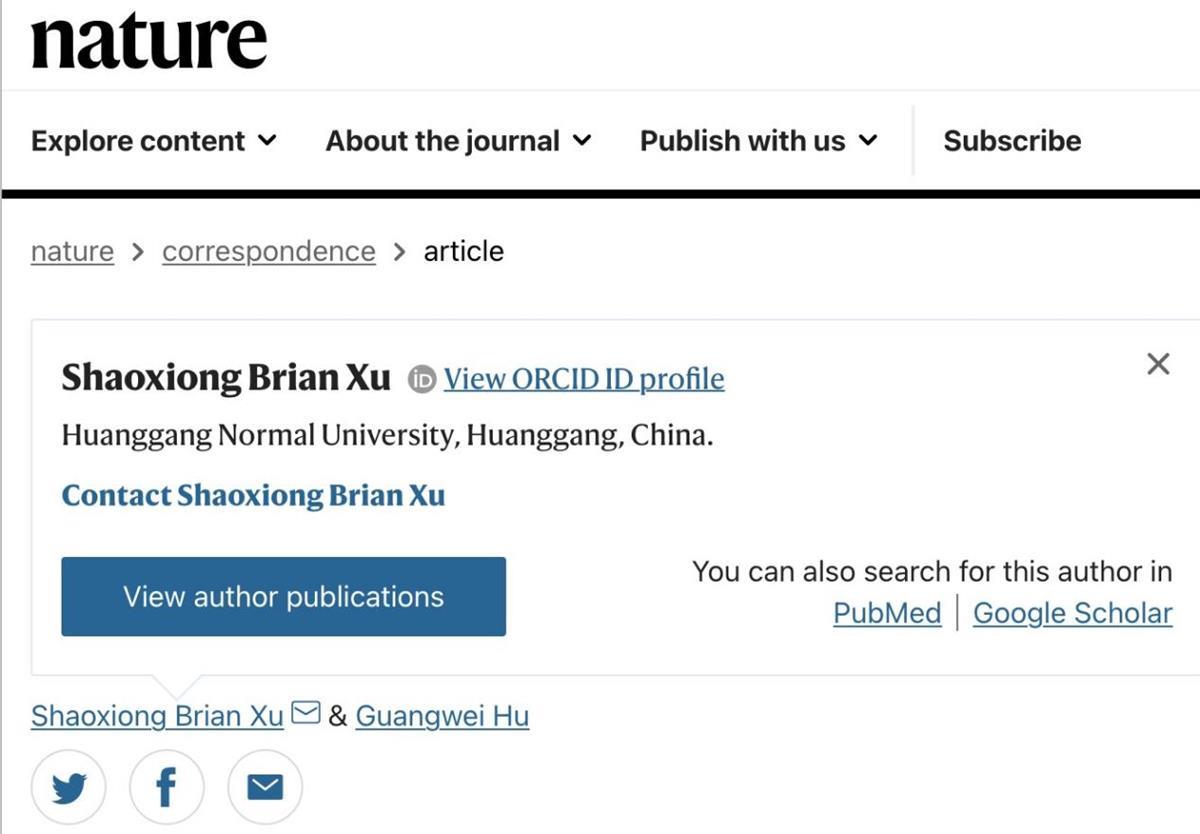Click View author publications button
Viewport: 1200px width, 834px height.
283,597
